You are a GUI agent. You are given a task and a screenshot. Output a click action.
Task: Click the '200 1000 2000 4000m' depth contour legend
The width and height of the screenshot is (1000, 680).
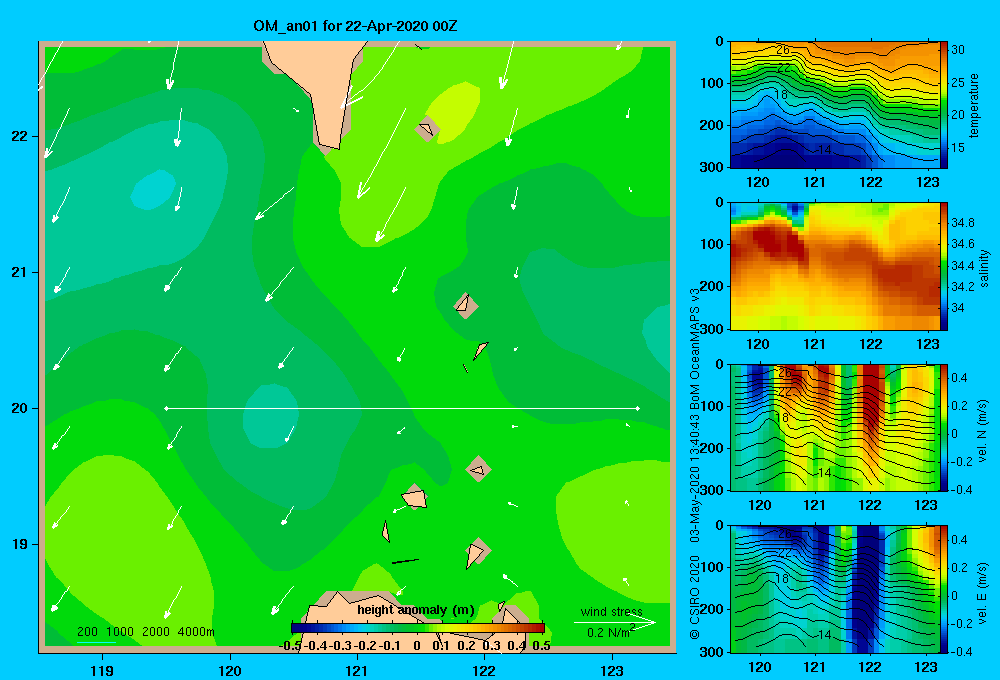click(x=145, y=632)
